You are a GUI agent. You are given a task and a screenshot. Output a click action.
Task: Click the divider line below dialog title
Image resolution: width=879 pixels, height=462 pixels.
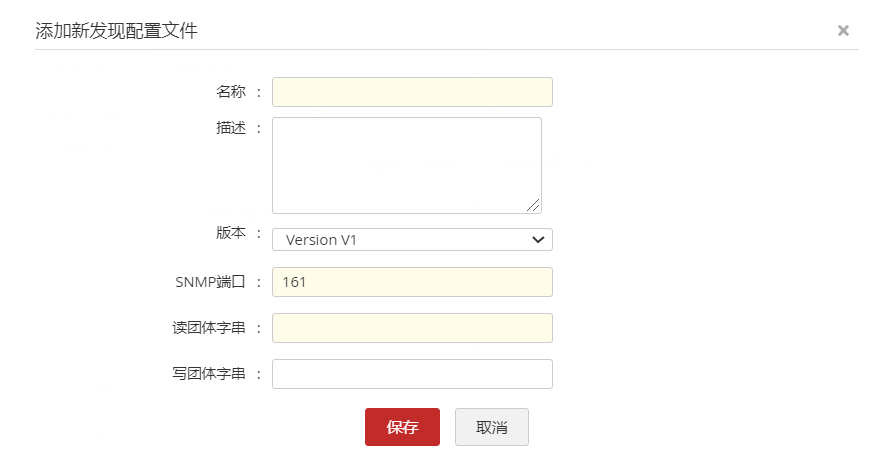(446, 50)
